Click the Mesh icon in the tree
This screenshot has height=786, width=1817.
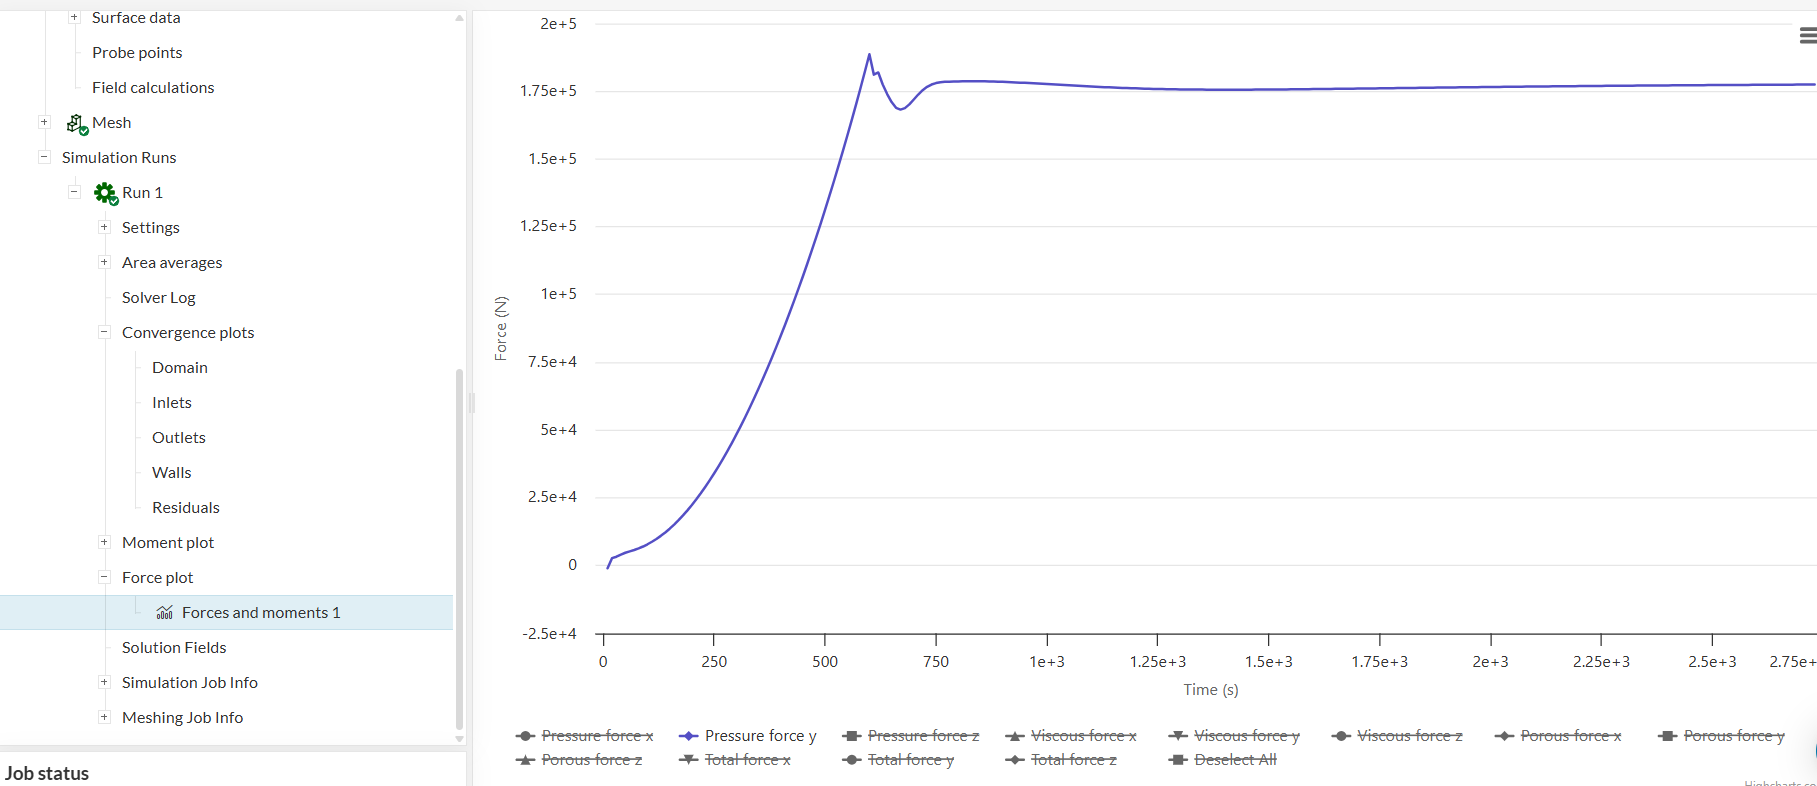[77, 123]
